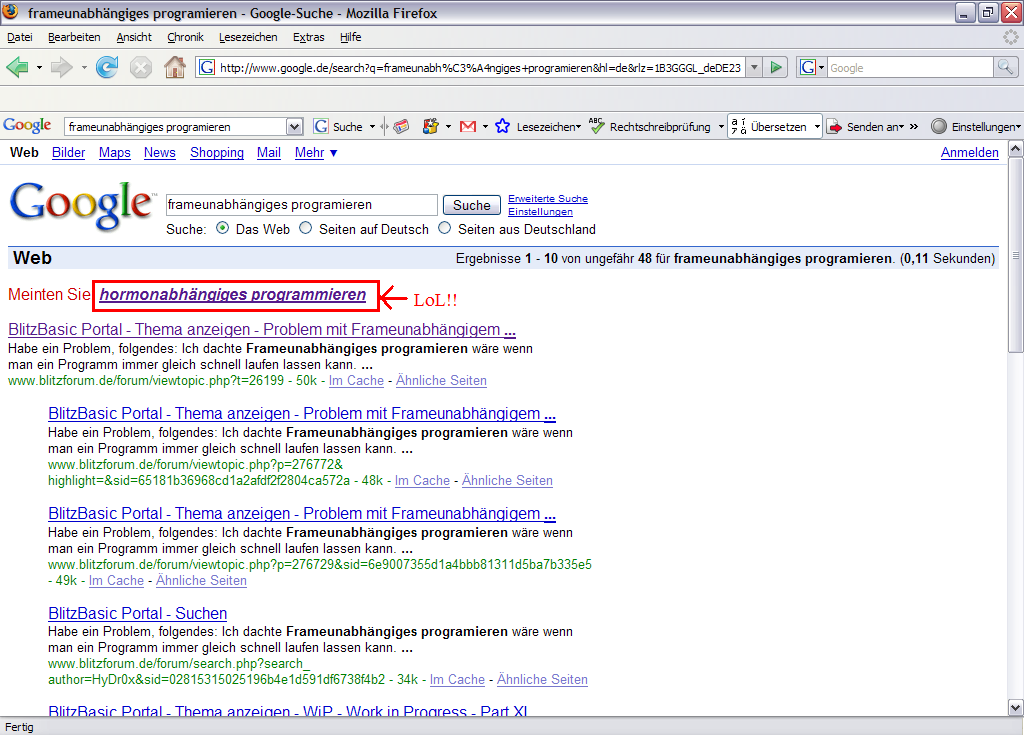The image size is (1024, 735).
Task: Click the Firefox back arrow button
Action: (17, 67)
